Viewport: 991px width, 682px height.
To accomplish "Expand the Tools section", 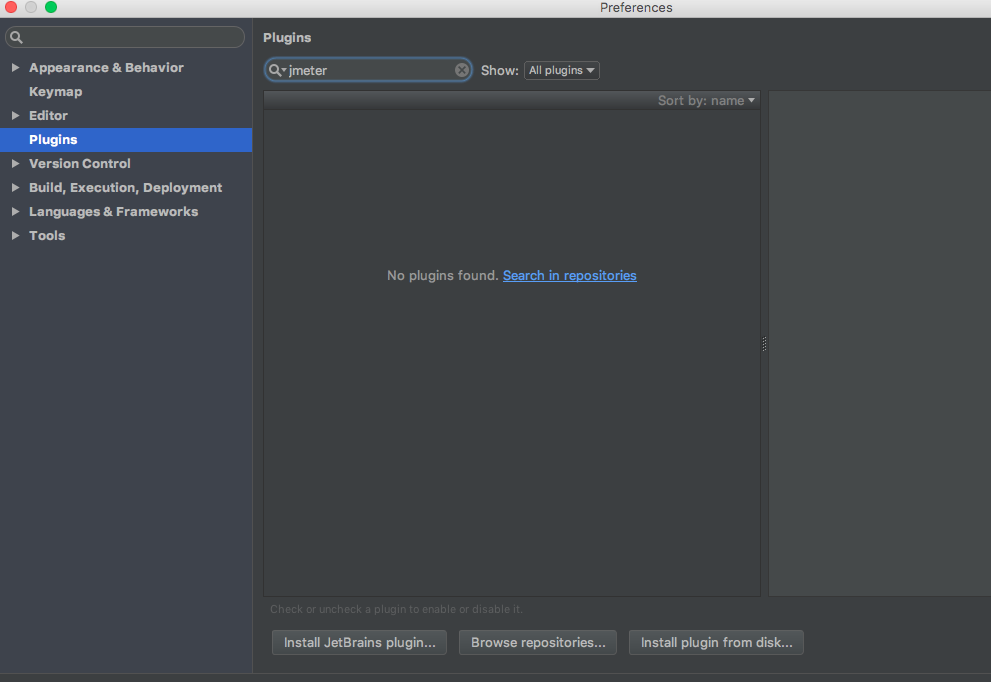I will click(16, 235).
